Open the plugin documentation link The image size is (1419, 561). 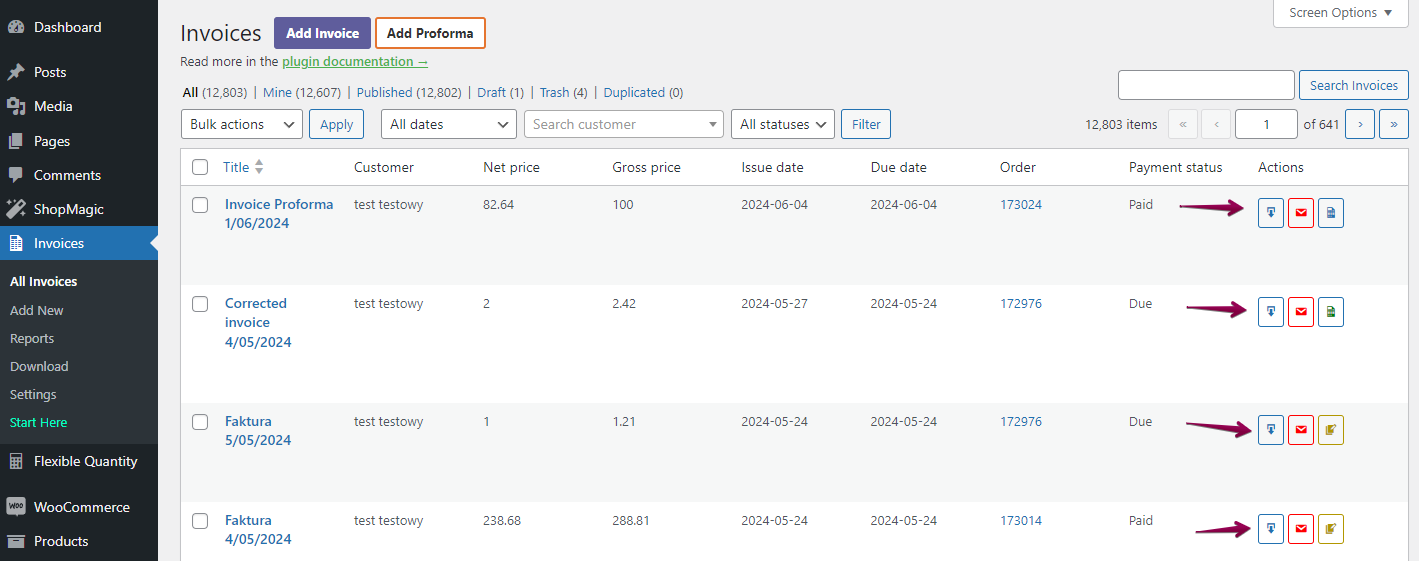(354, 61)
